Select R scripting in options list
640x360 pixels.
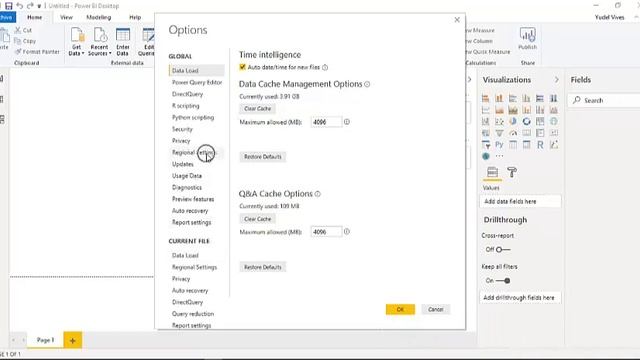[x=186, y=106]
